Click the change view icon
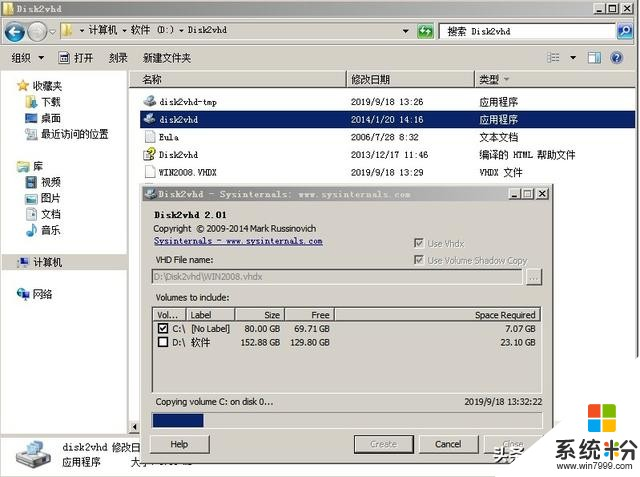The height and width of the screenshot is (477, 640). point(553,58)
